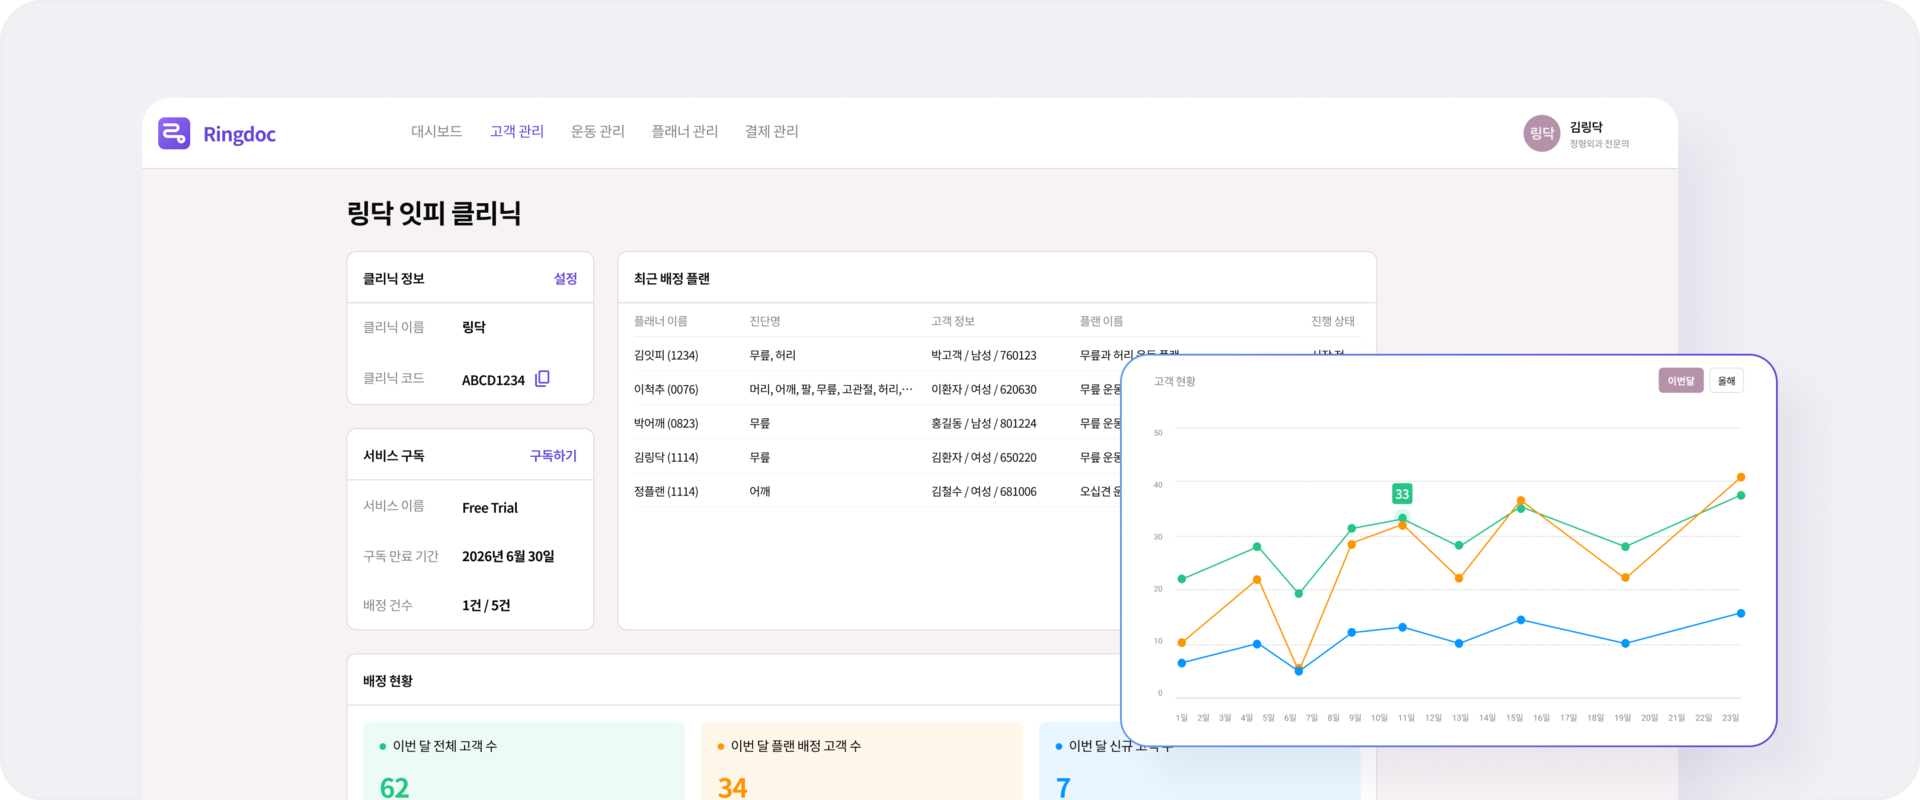1920x800 pixels.
Task: Open the 운동 관리 menu
Action: point(597,132)
